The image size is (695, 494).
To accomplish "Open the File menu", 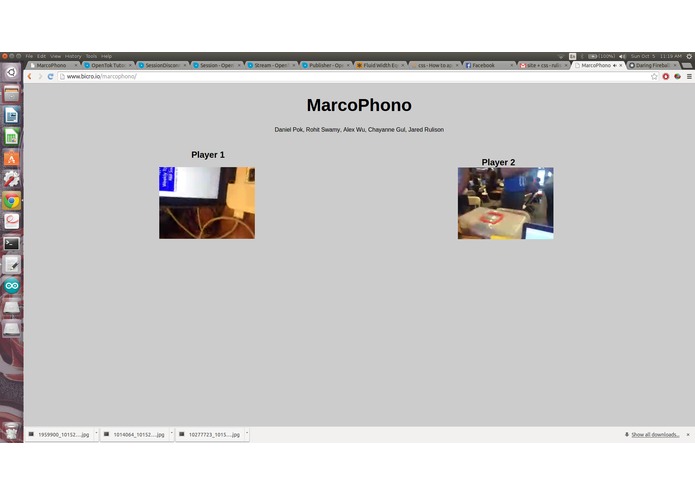I will 29,56.
